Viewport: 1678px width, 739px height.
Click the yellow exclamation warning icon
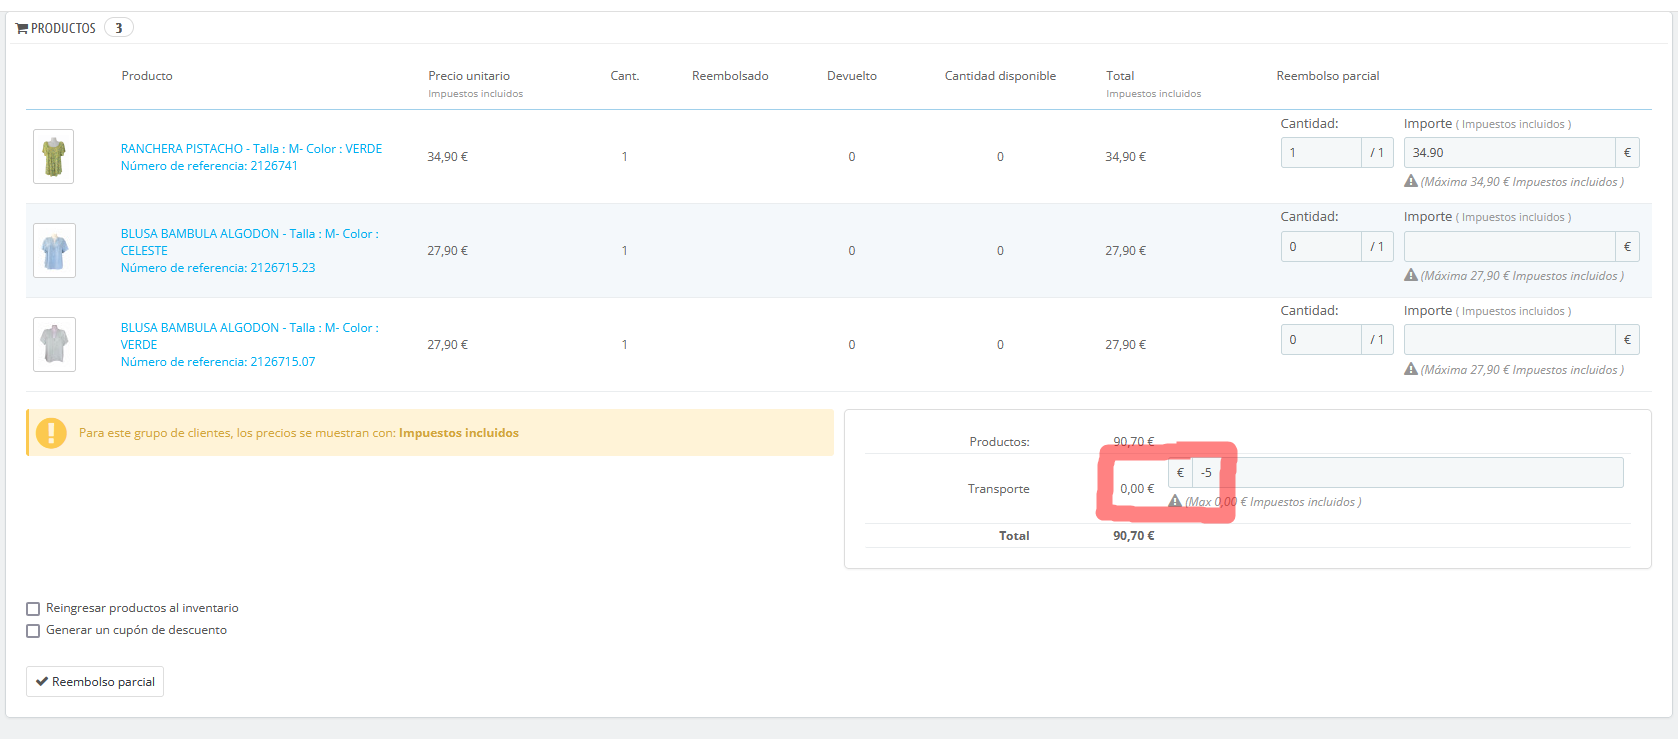click(x=51, y=433)
